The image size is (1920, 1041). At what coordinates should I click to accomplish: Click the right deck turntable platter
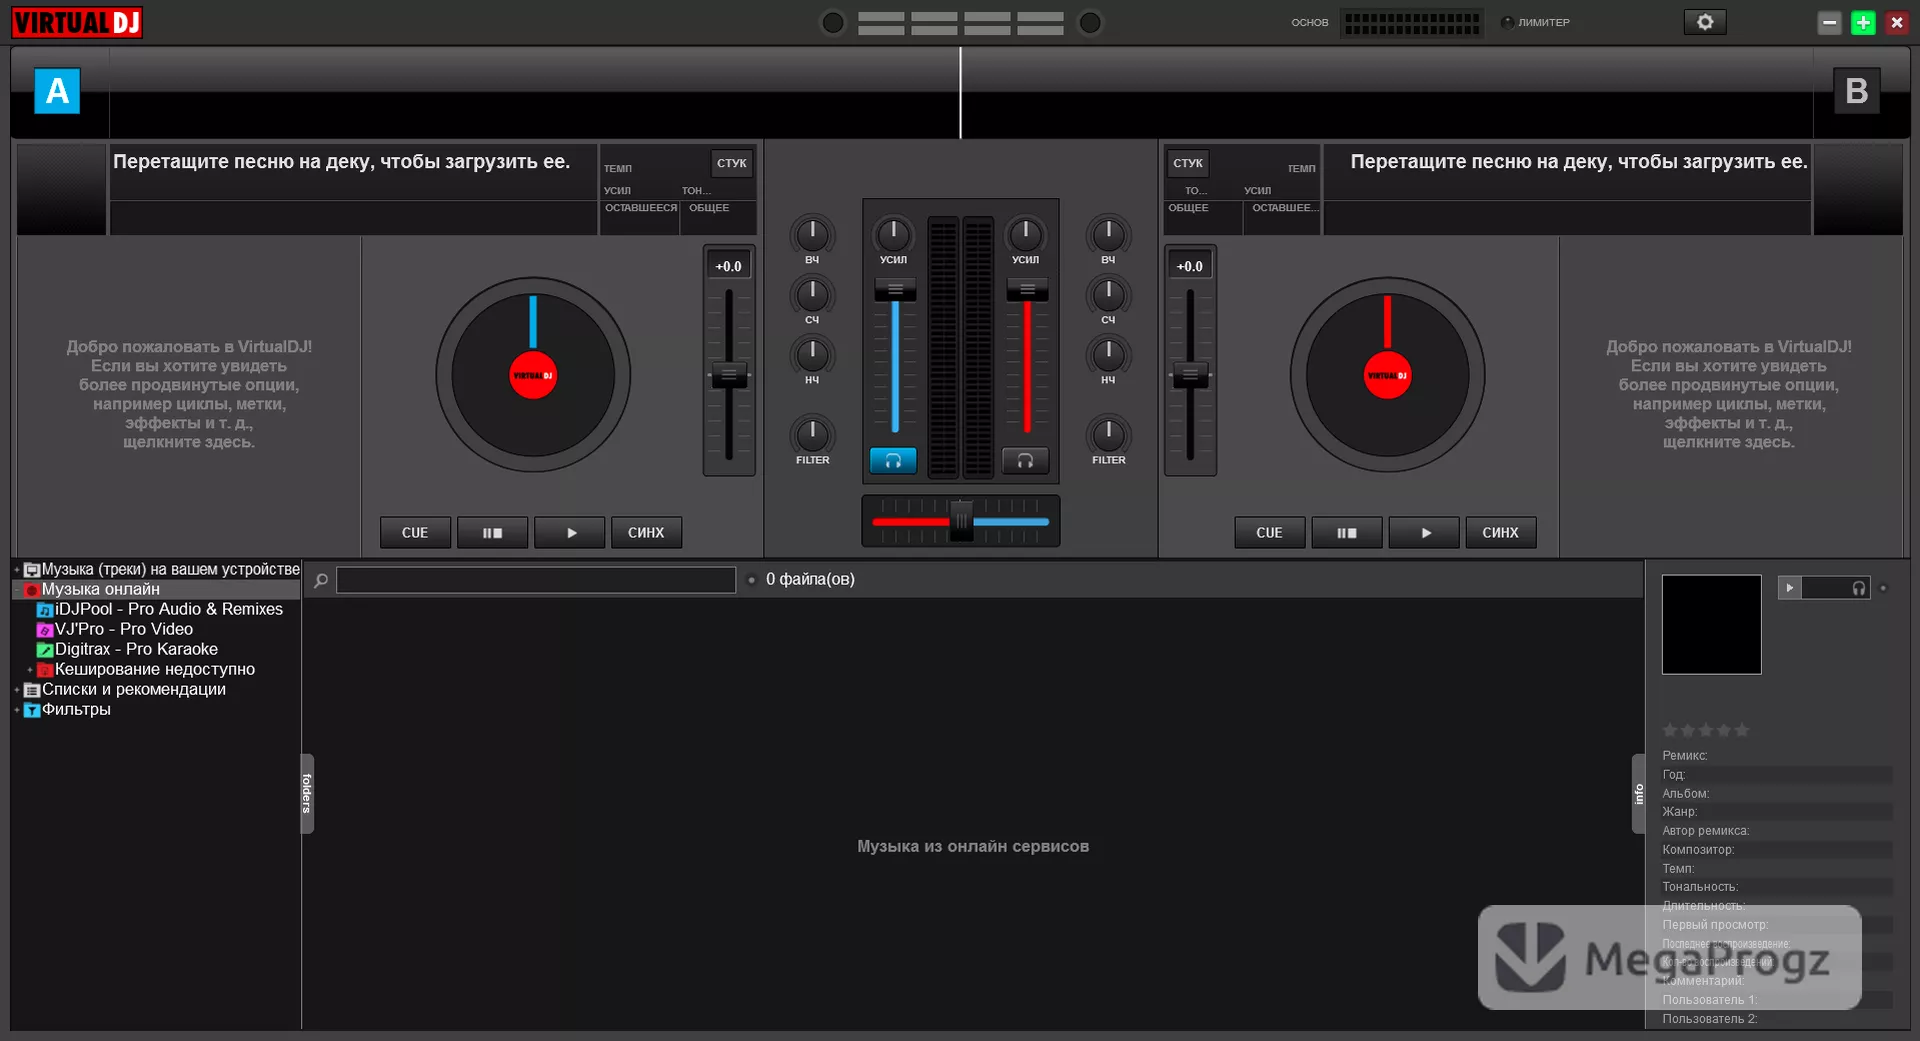tap(1387, 375)
